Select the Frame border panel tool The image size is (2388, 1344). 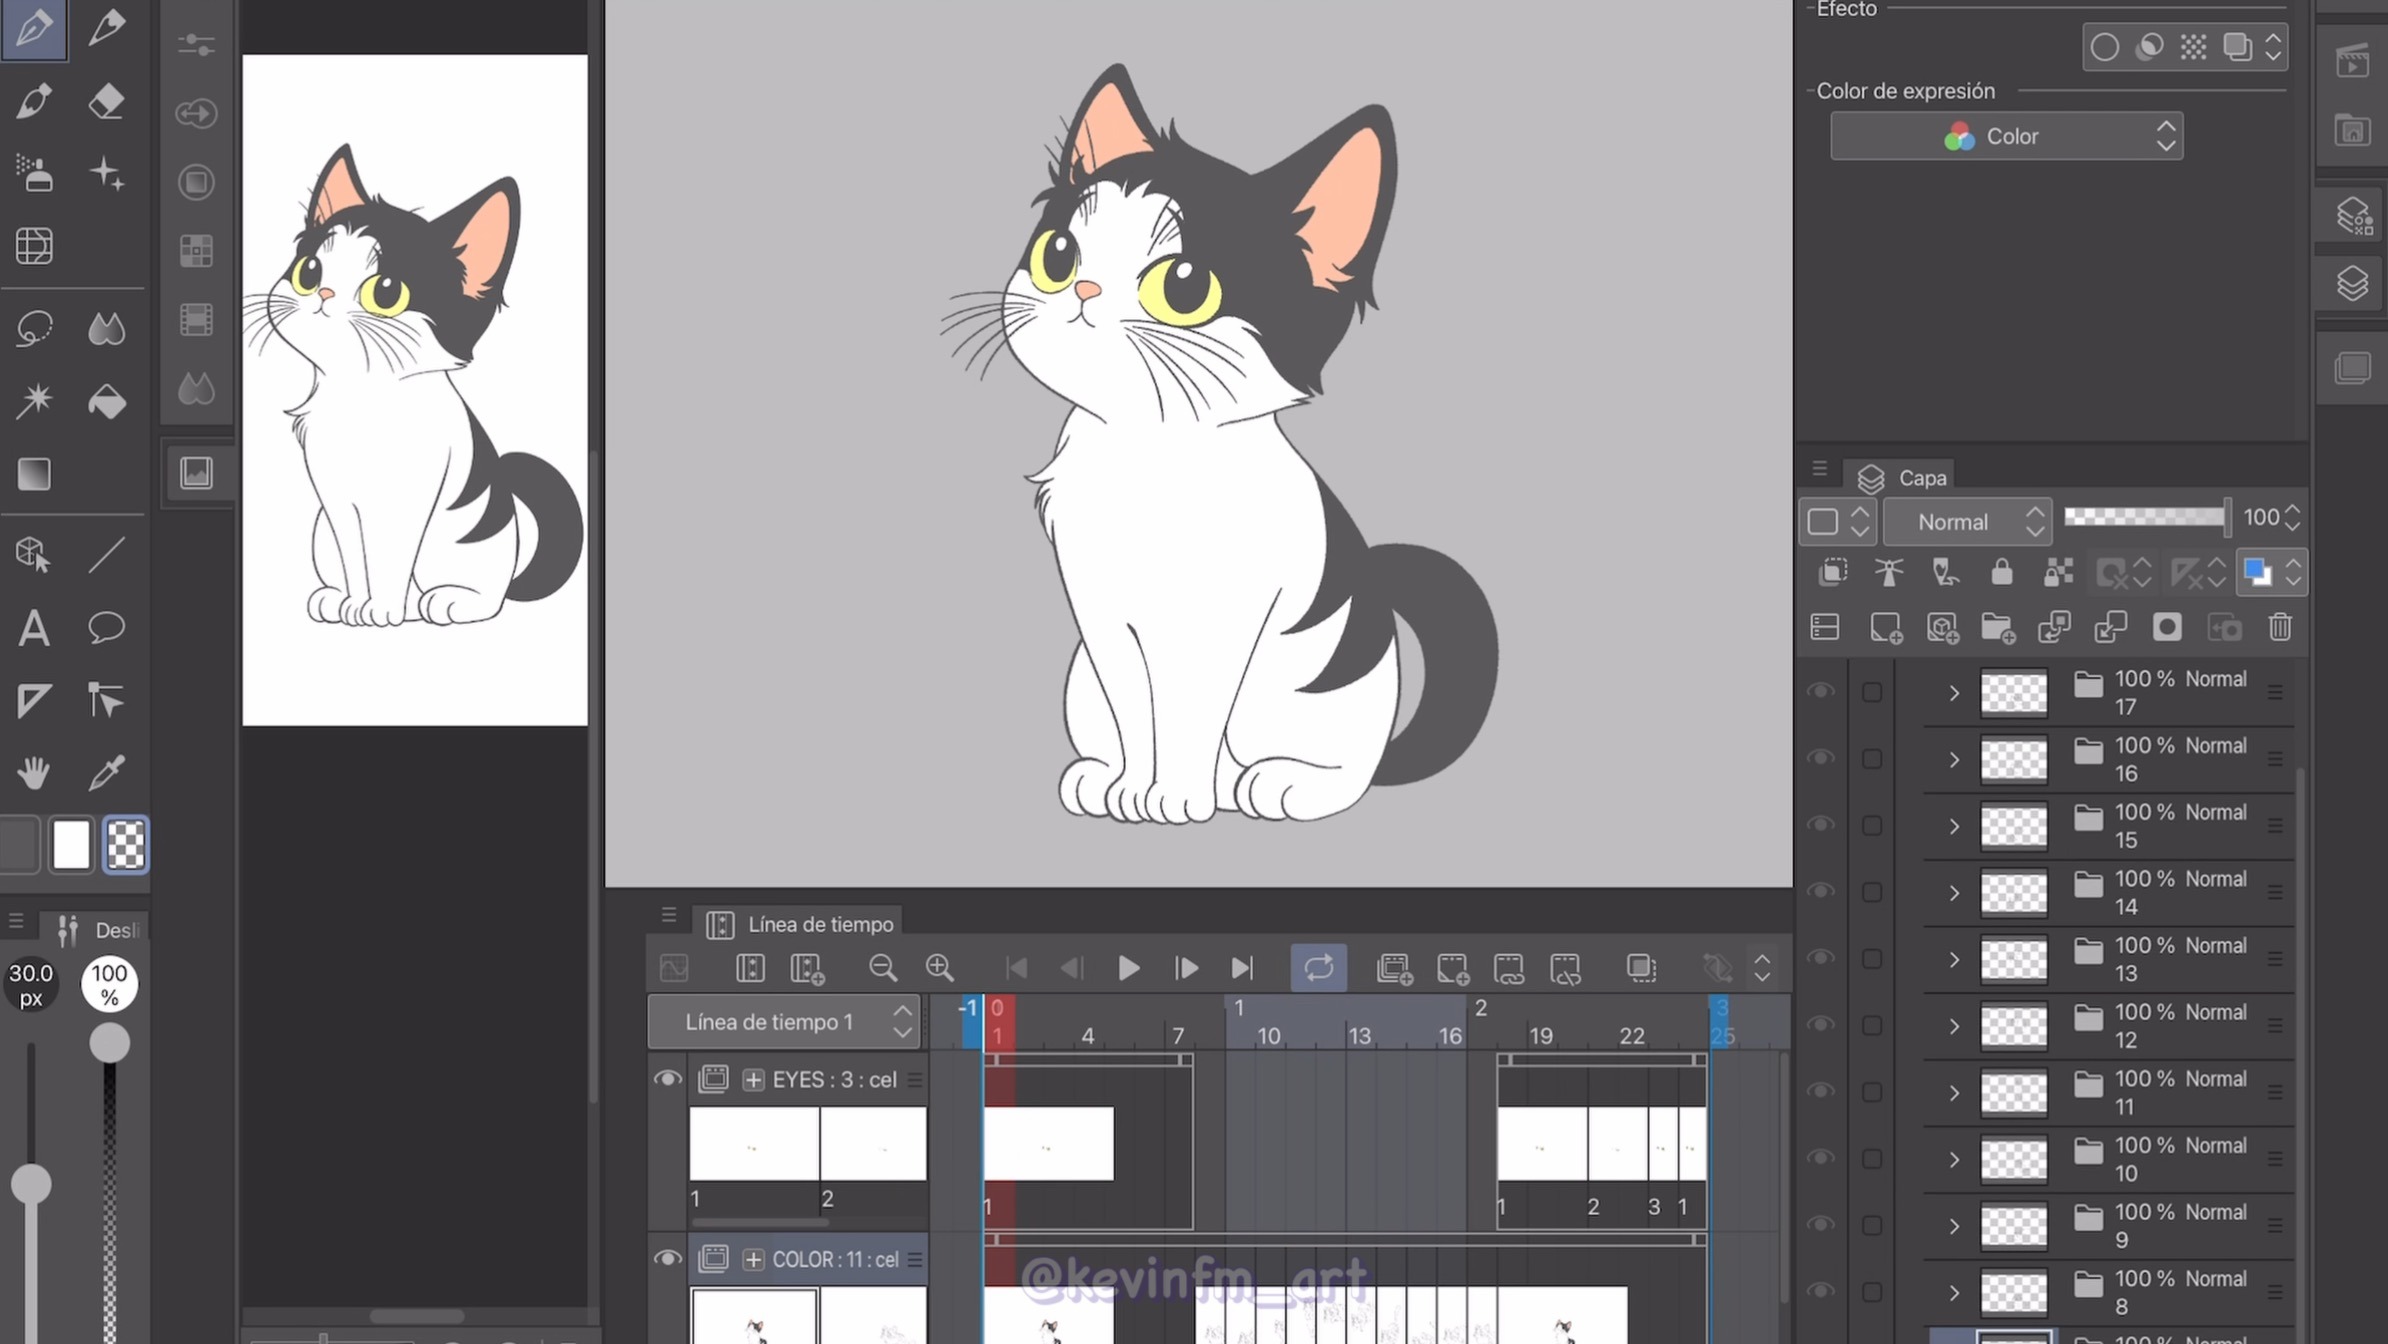pyautogui.click(x=34, y=246)
